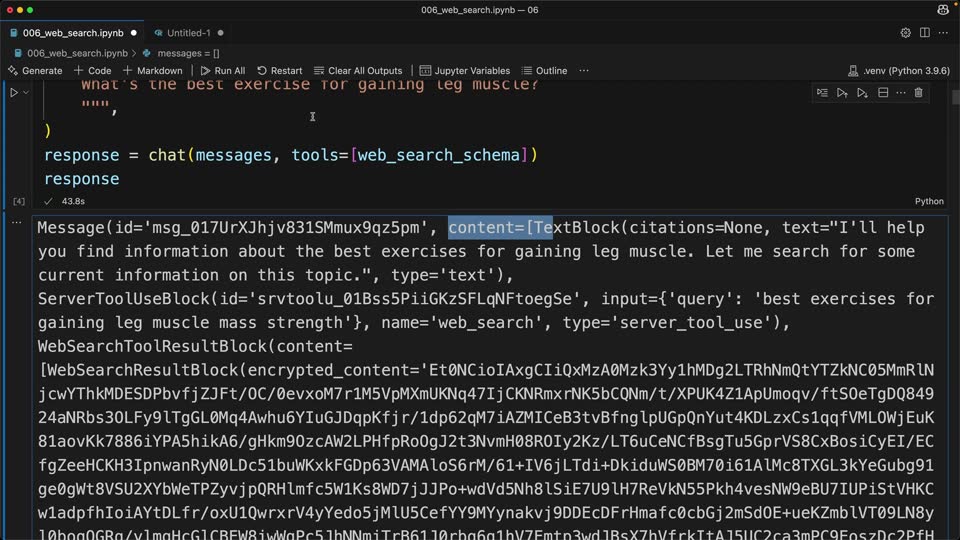Viewport: 960px width, 540px height.
Task: Open notebook settings gear icon
Action: (x=906, y=33)
